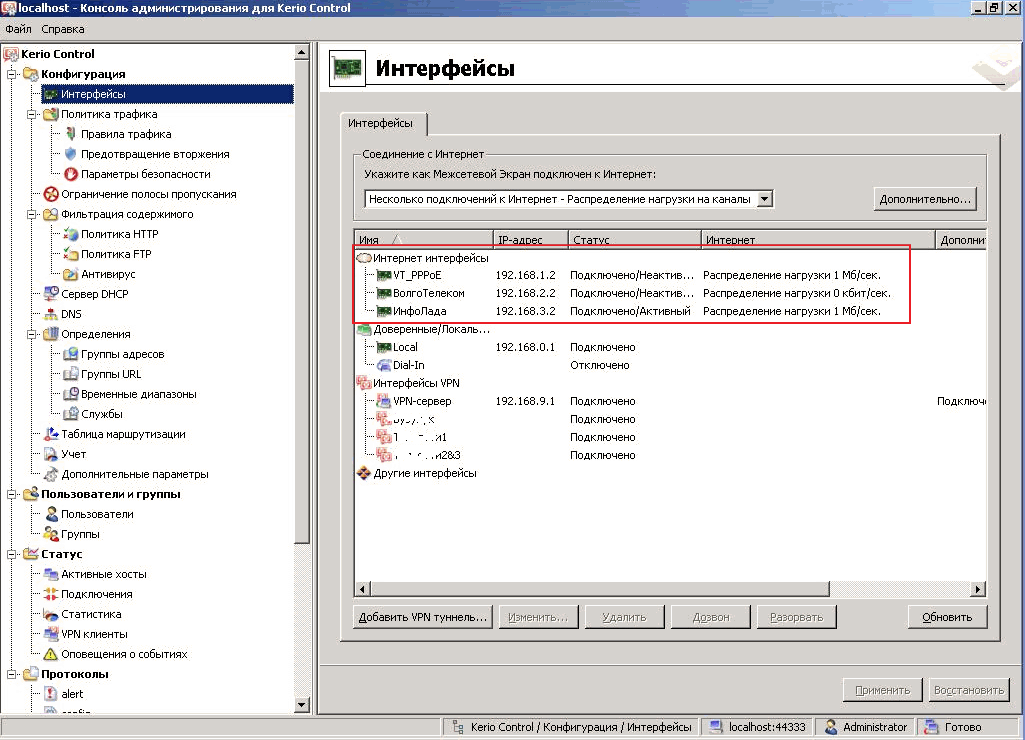Collapse the Фильтрация содержимого node

[x=31, y=214]
